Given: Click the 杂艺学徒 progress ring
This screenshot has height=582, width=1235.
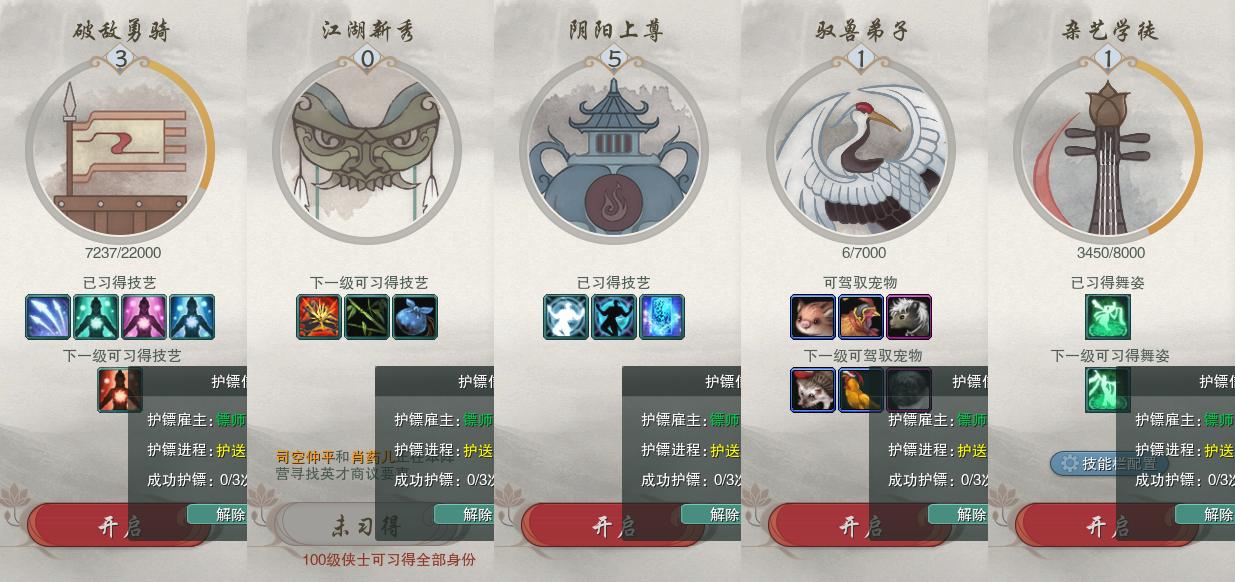Looking at the screenshot, I should 1108,147.
